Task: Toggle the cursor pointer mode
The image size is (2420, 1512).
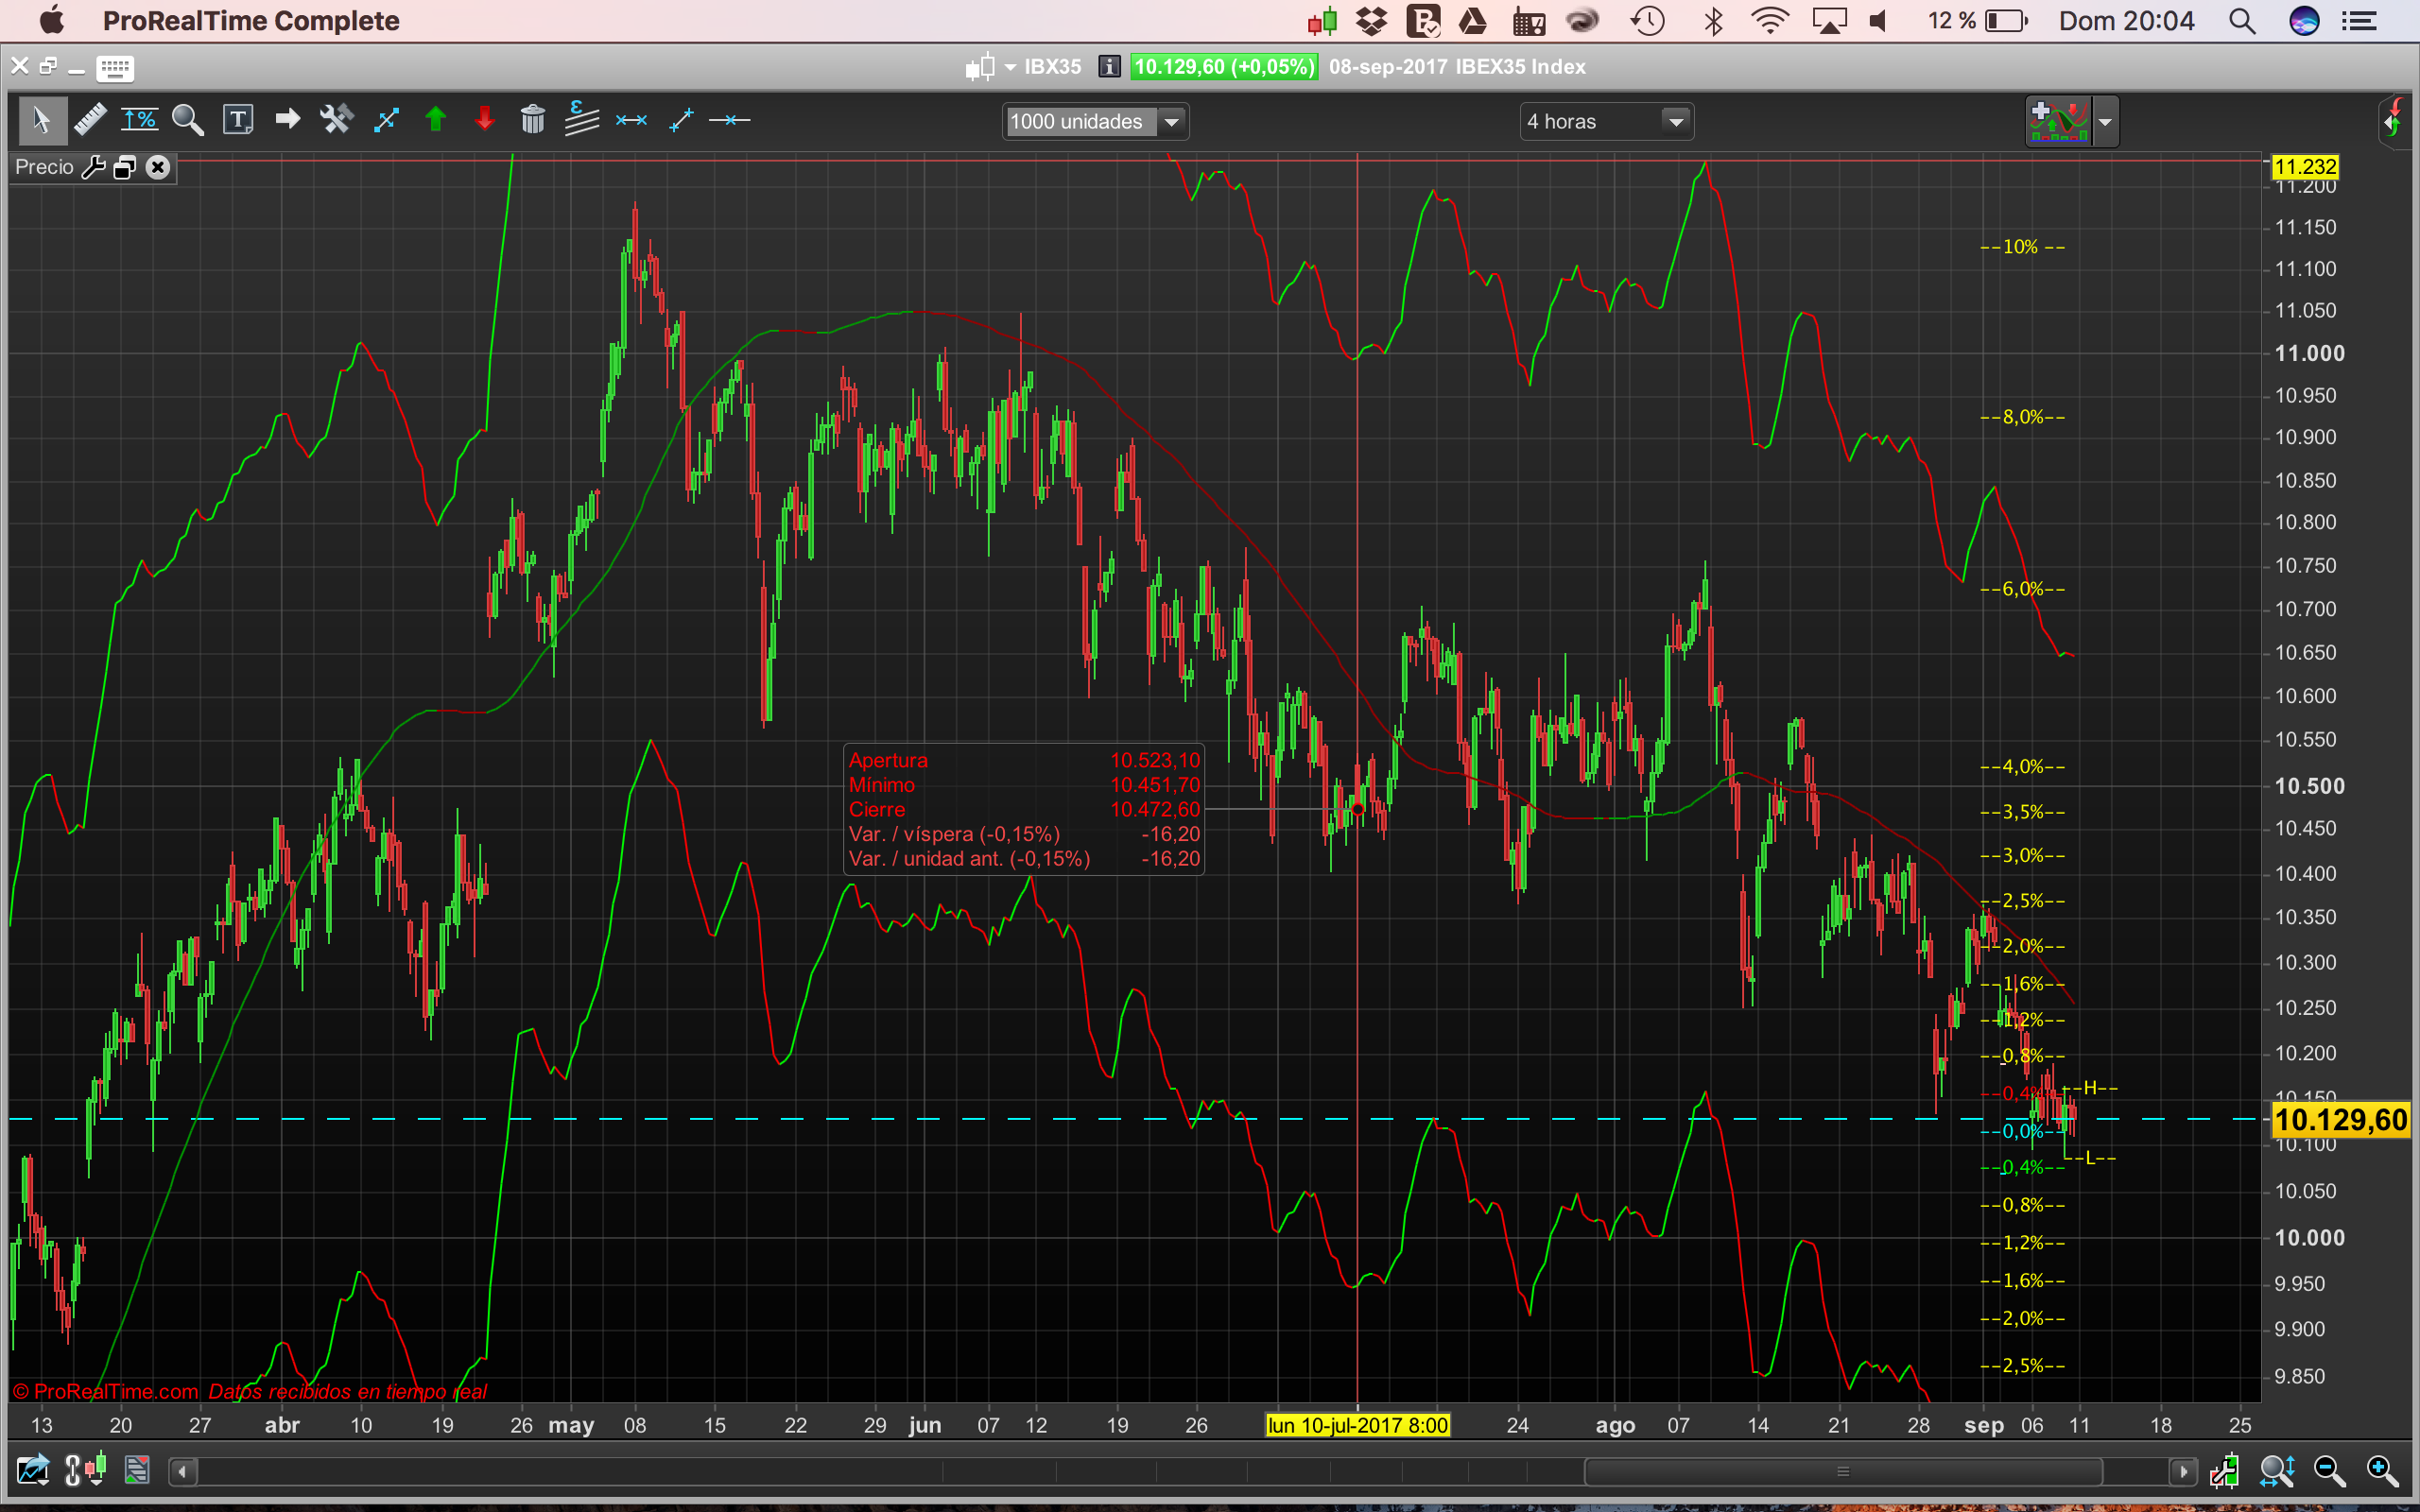Action: (41, 120)
